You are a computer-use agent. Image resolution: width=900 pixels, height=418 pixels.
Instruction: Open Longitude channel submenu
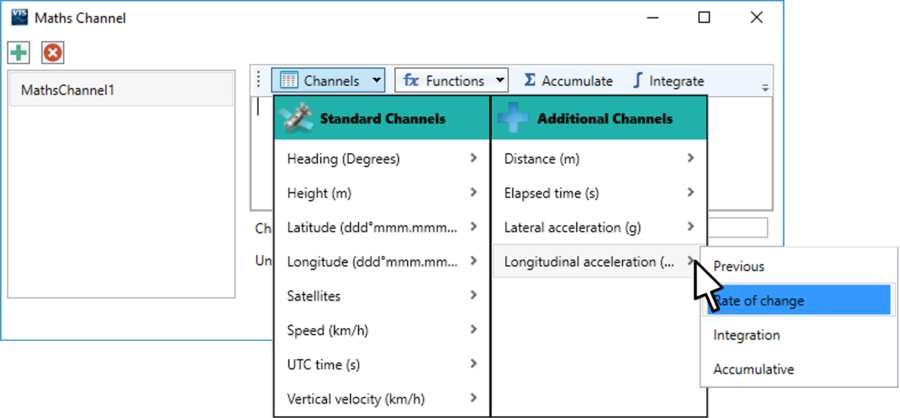(x=382, y=262)
